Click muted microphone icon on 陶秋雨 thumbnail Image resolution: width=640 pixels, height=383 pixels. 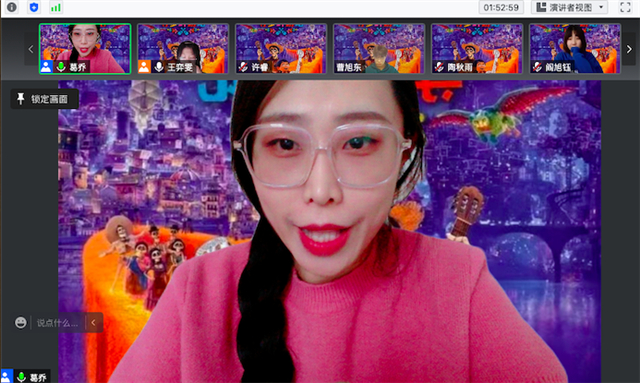[439, 67]
